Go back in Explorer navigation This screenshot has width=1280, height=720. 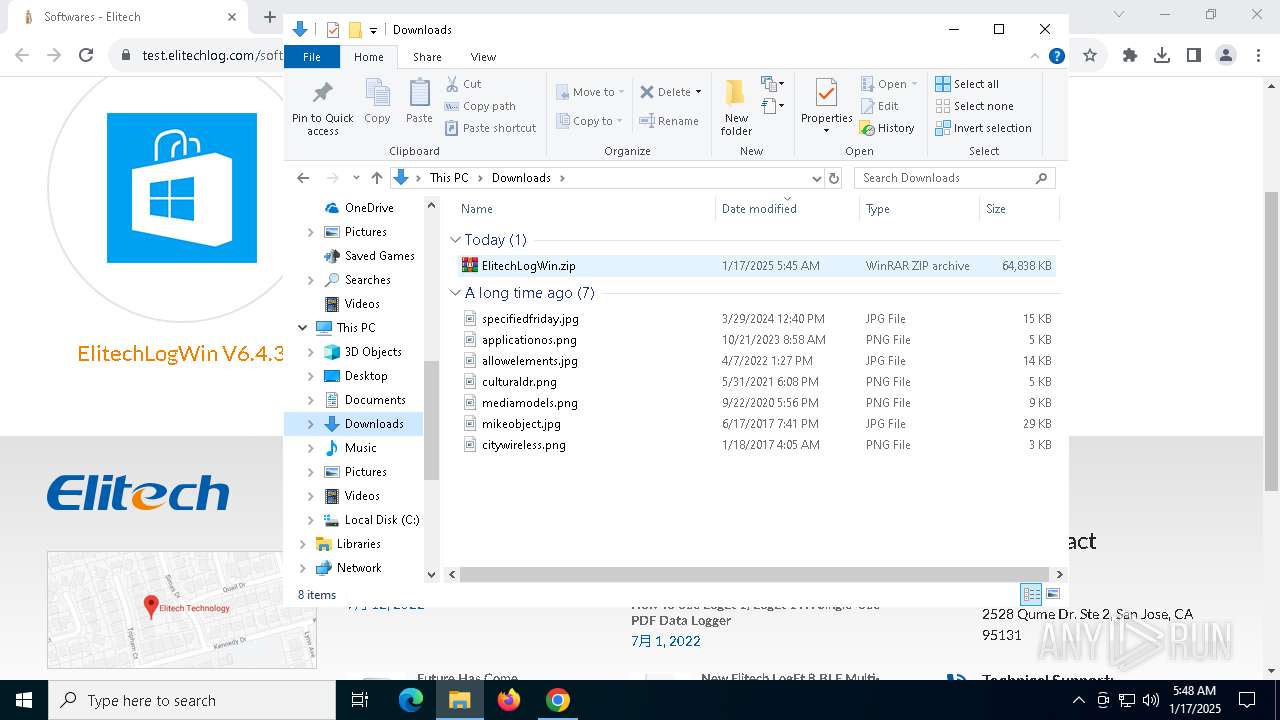(x=303, y=178)
